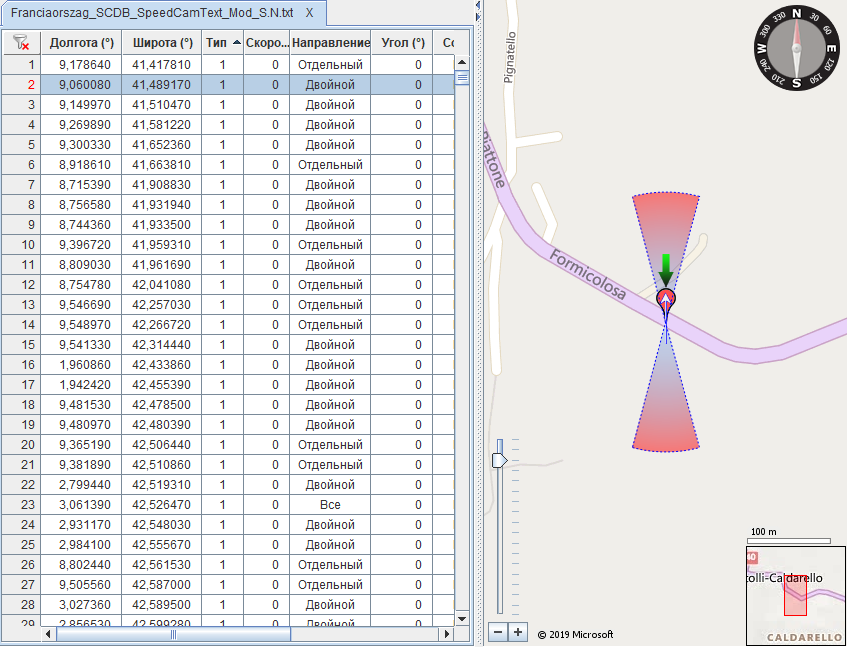Image resolution: width=848 pixels, height=648 pixels.
Task: Click the overview minimap thumbnail
Action: pyautogui.click(x=796, y=596)
